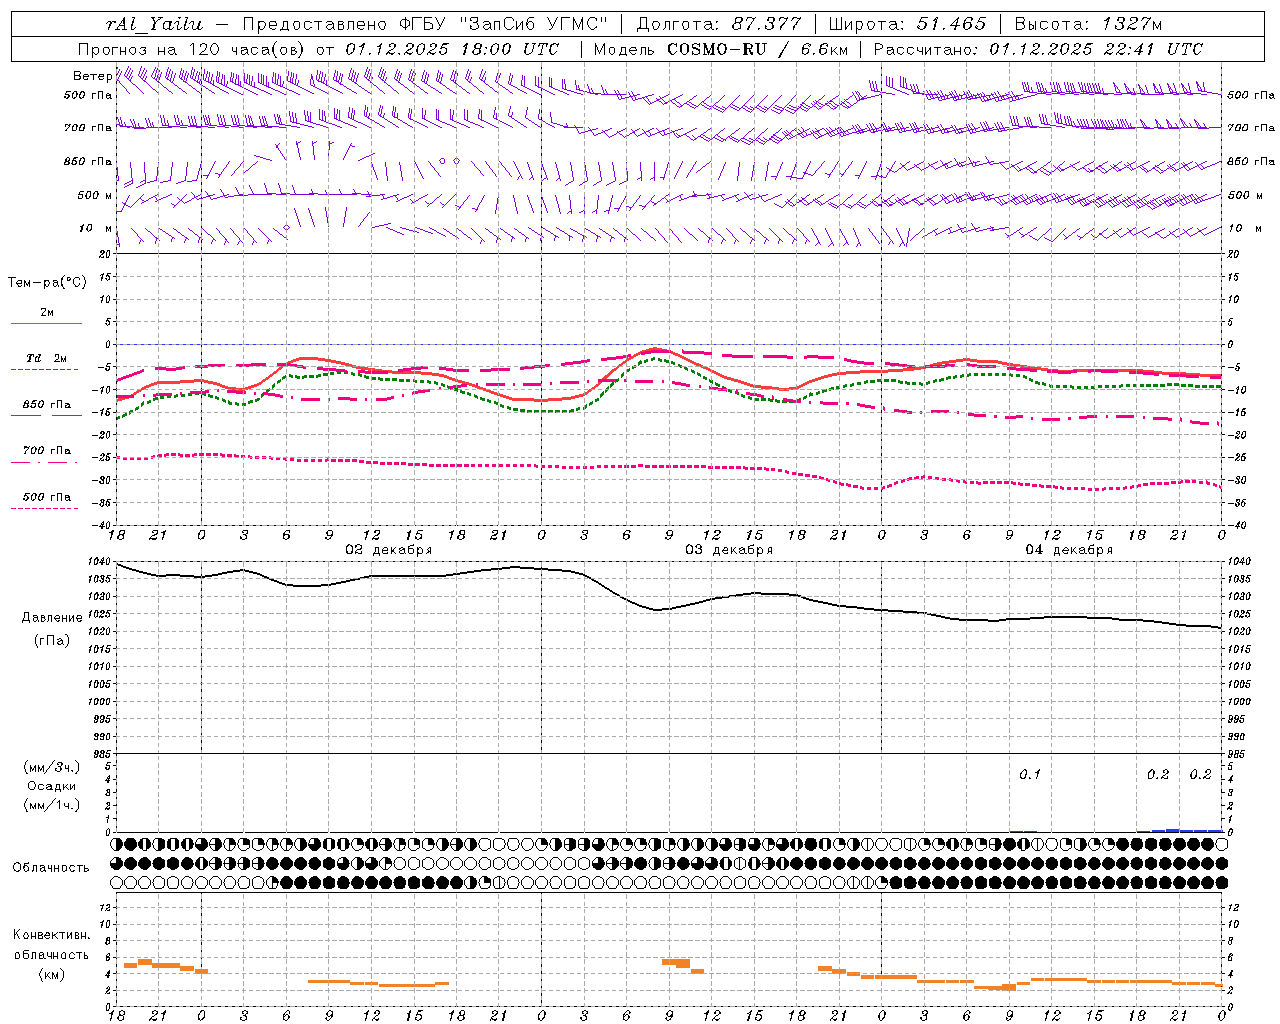Click the date label 04 декабря
Image resolution: width=1280 pixels, height=1024 pixels.
[x=1069, y=550]
